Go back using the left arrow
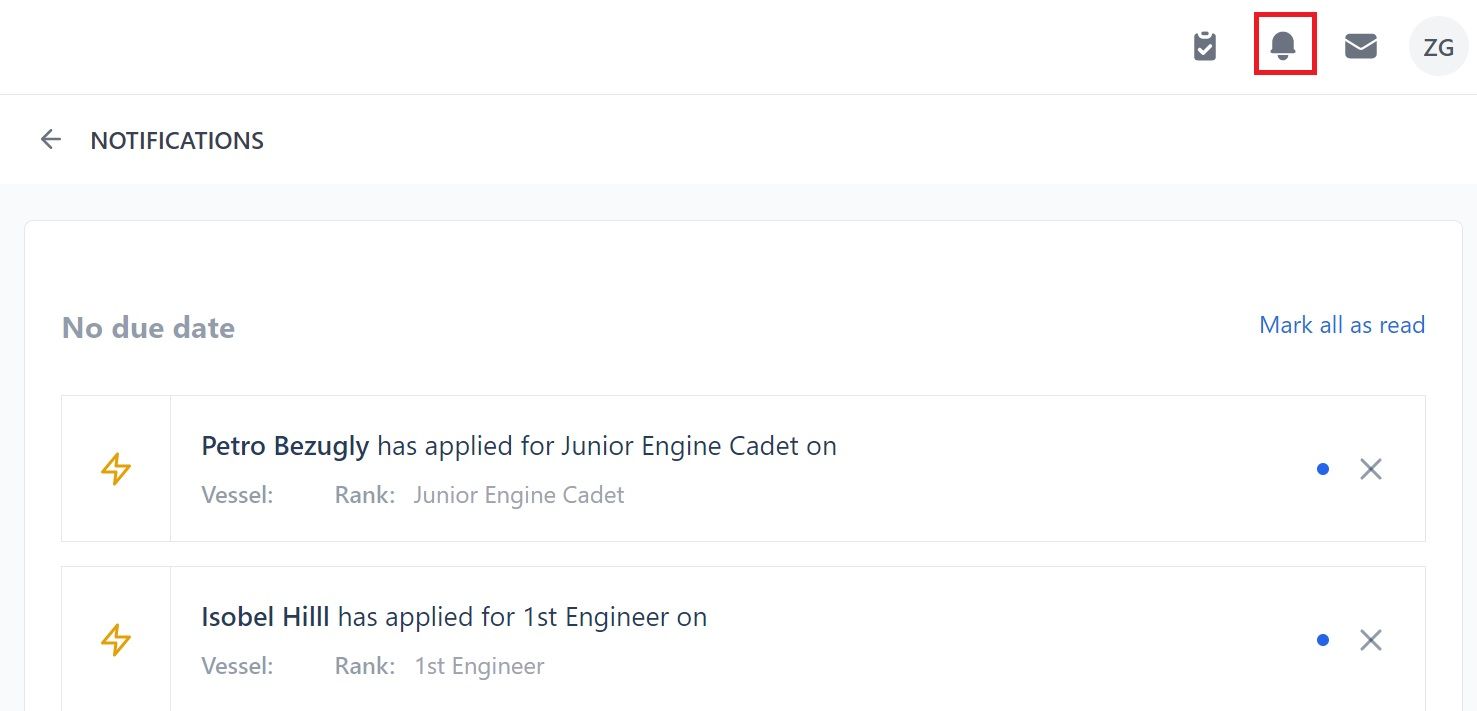Screen dimensions: 1477x711 (x=51, y=140)
